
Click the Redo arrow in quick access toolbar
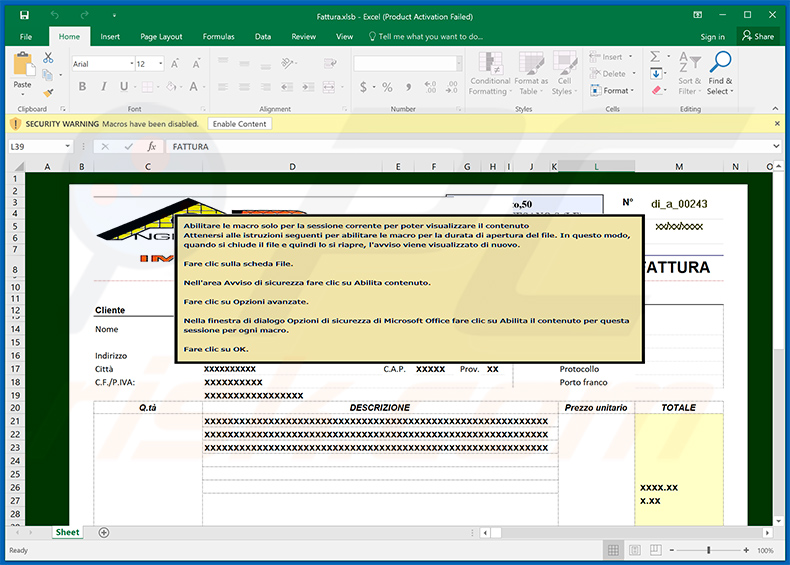tap(84, 15)
